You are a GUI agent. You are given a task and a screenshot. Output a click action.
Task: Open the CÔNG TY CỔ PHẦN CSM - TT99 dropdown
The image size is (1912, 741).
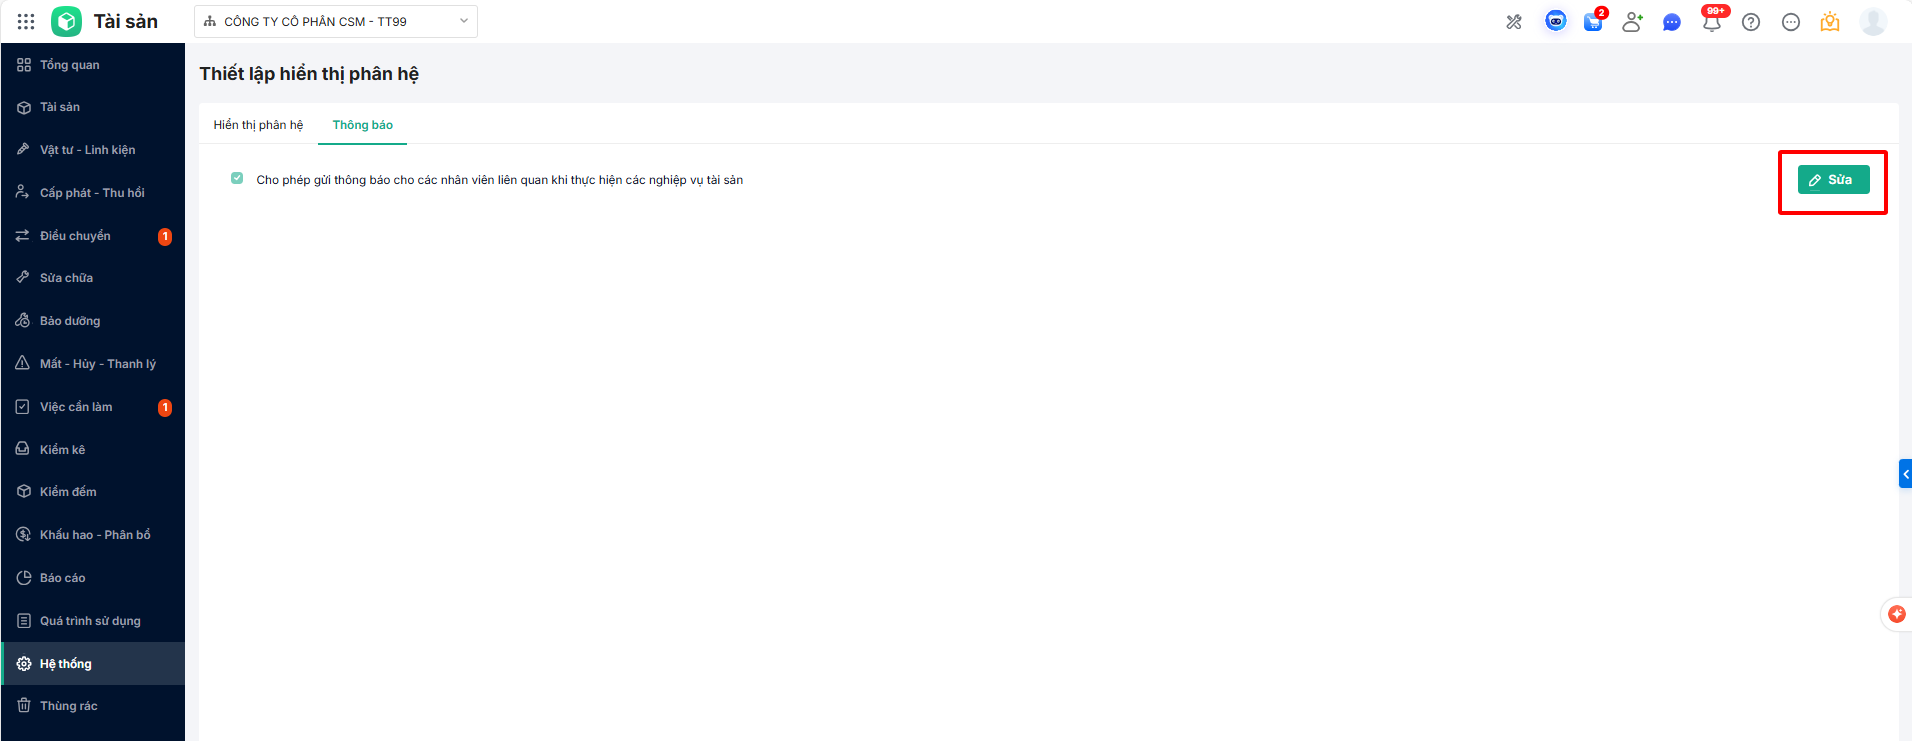tap(336, 21)
